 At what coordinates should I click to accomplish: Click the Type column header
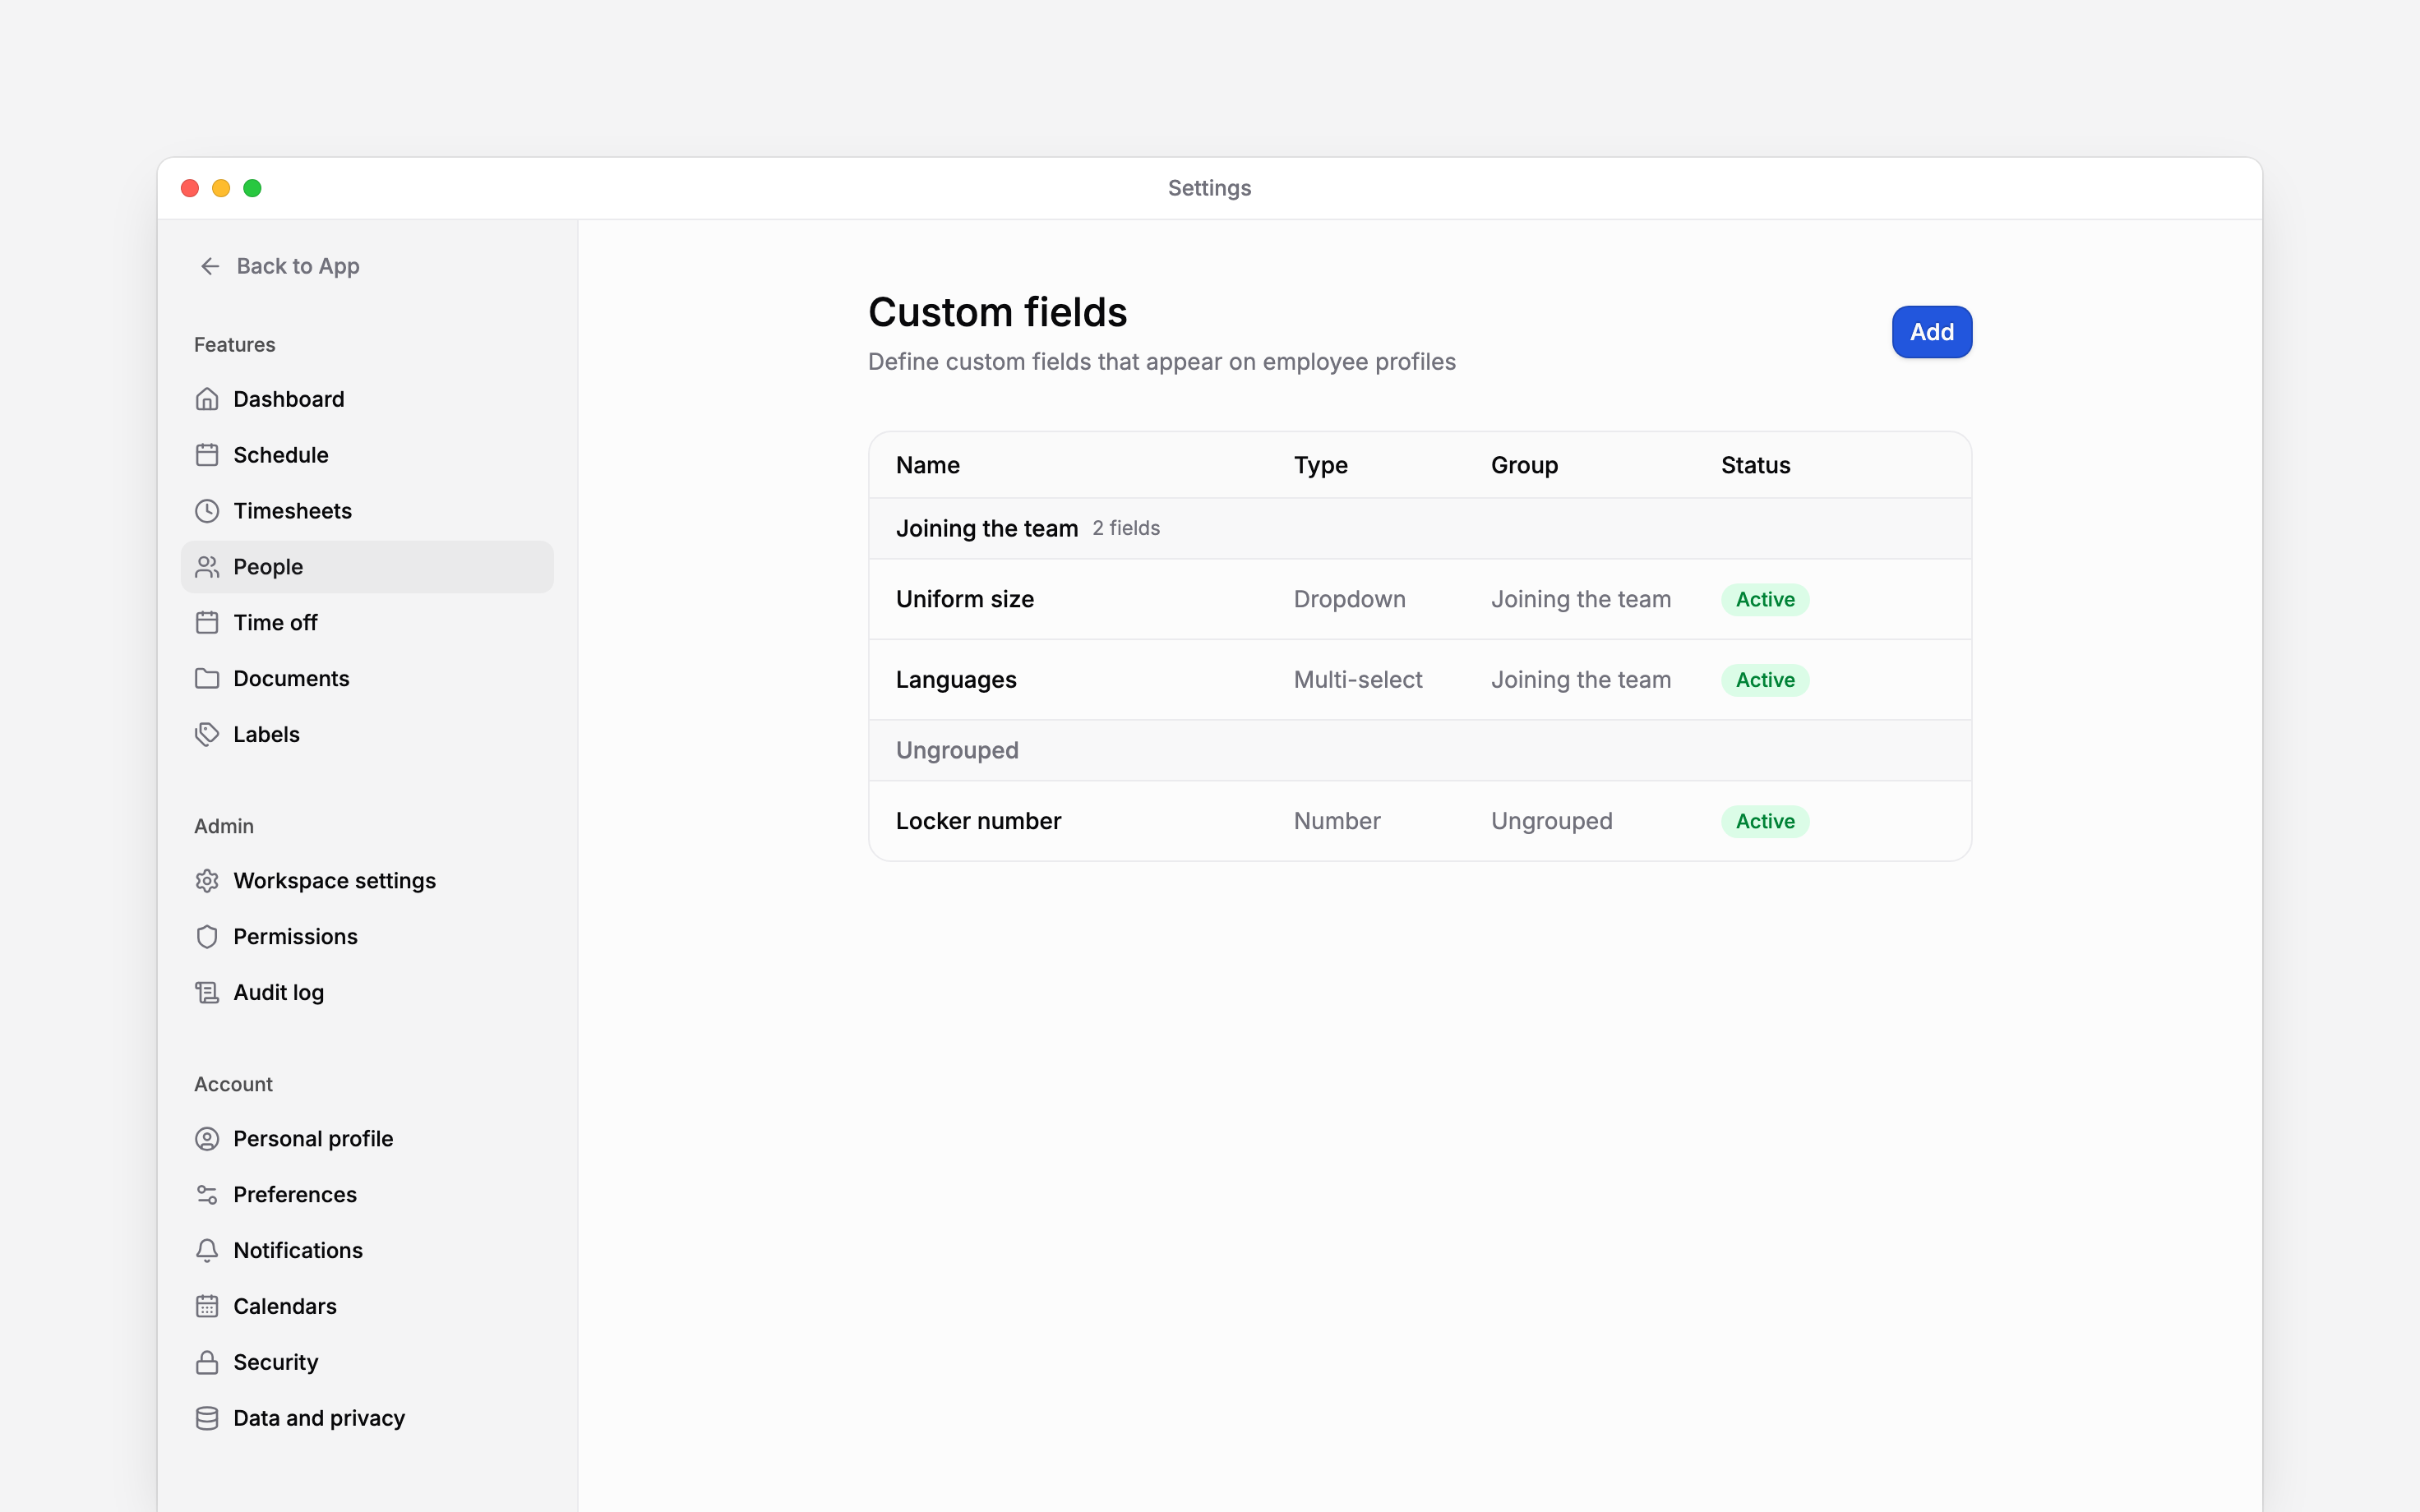coord(1320,465)
